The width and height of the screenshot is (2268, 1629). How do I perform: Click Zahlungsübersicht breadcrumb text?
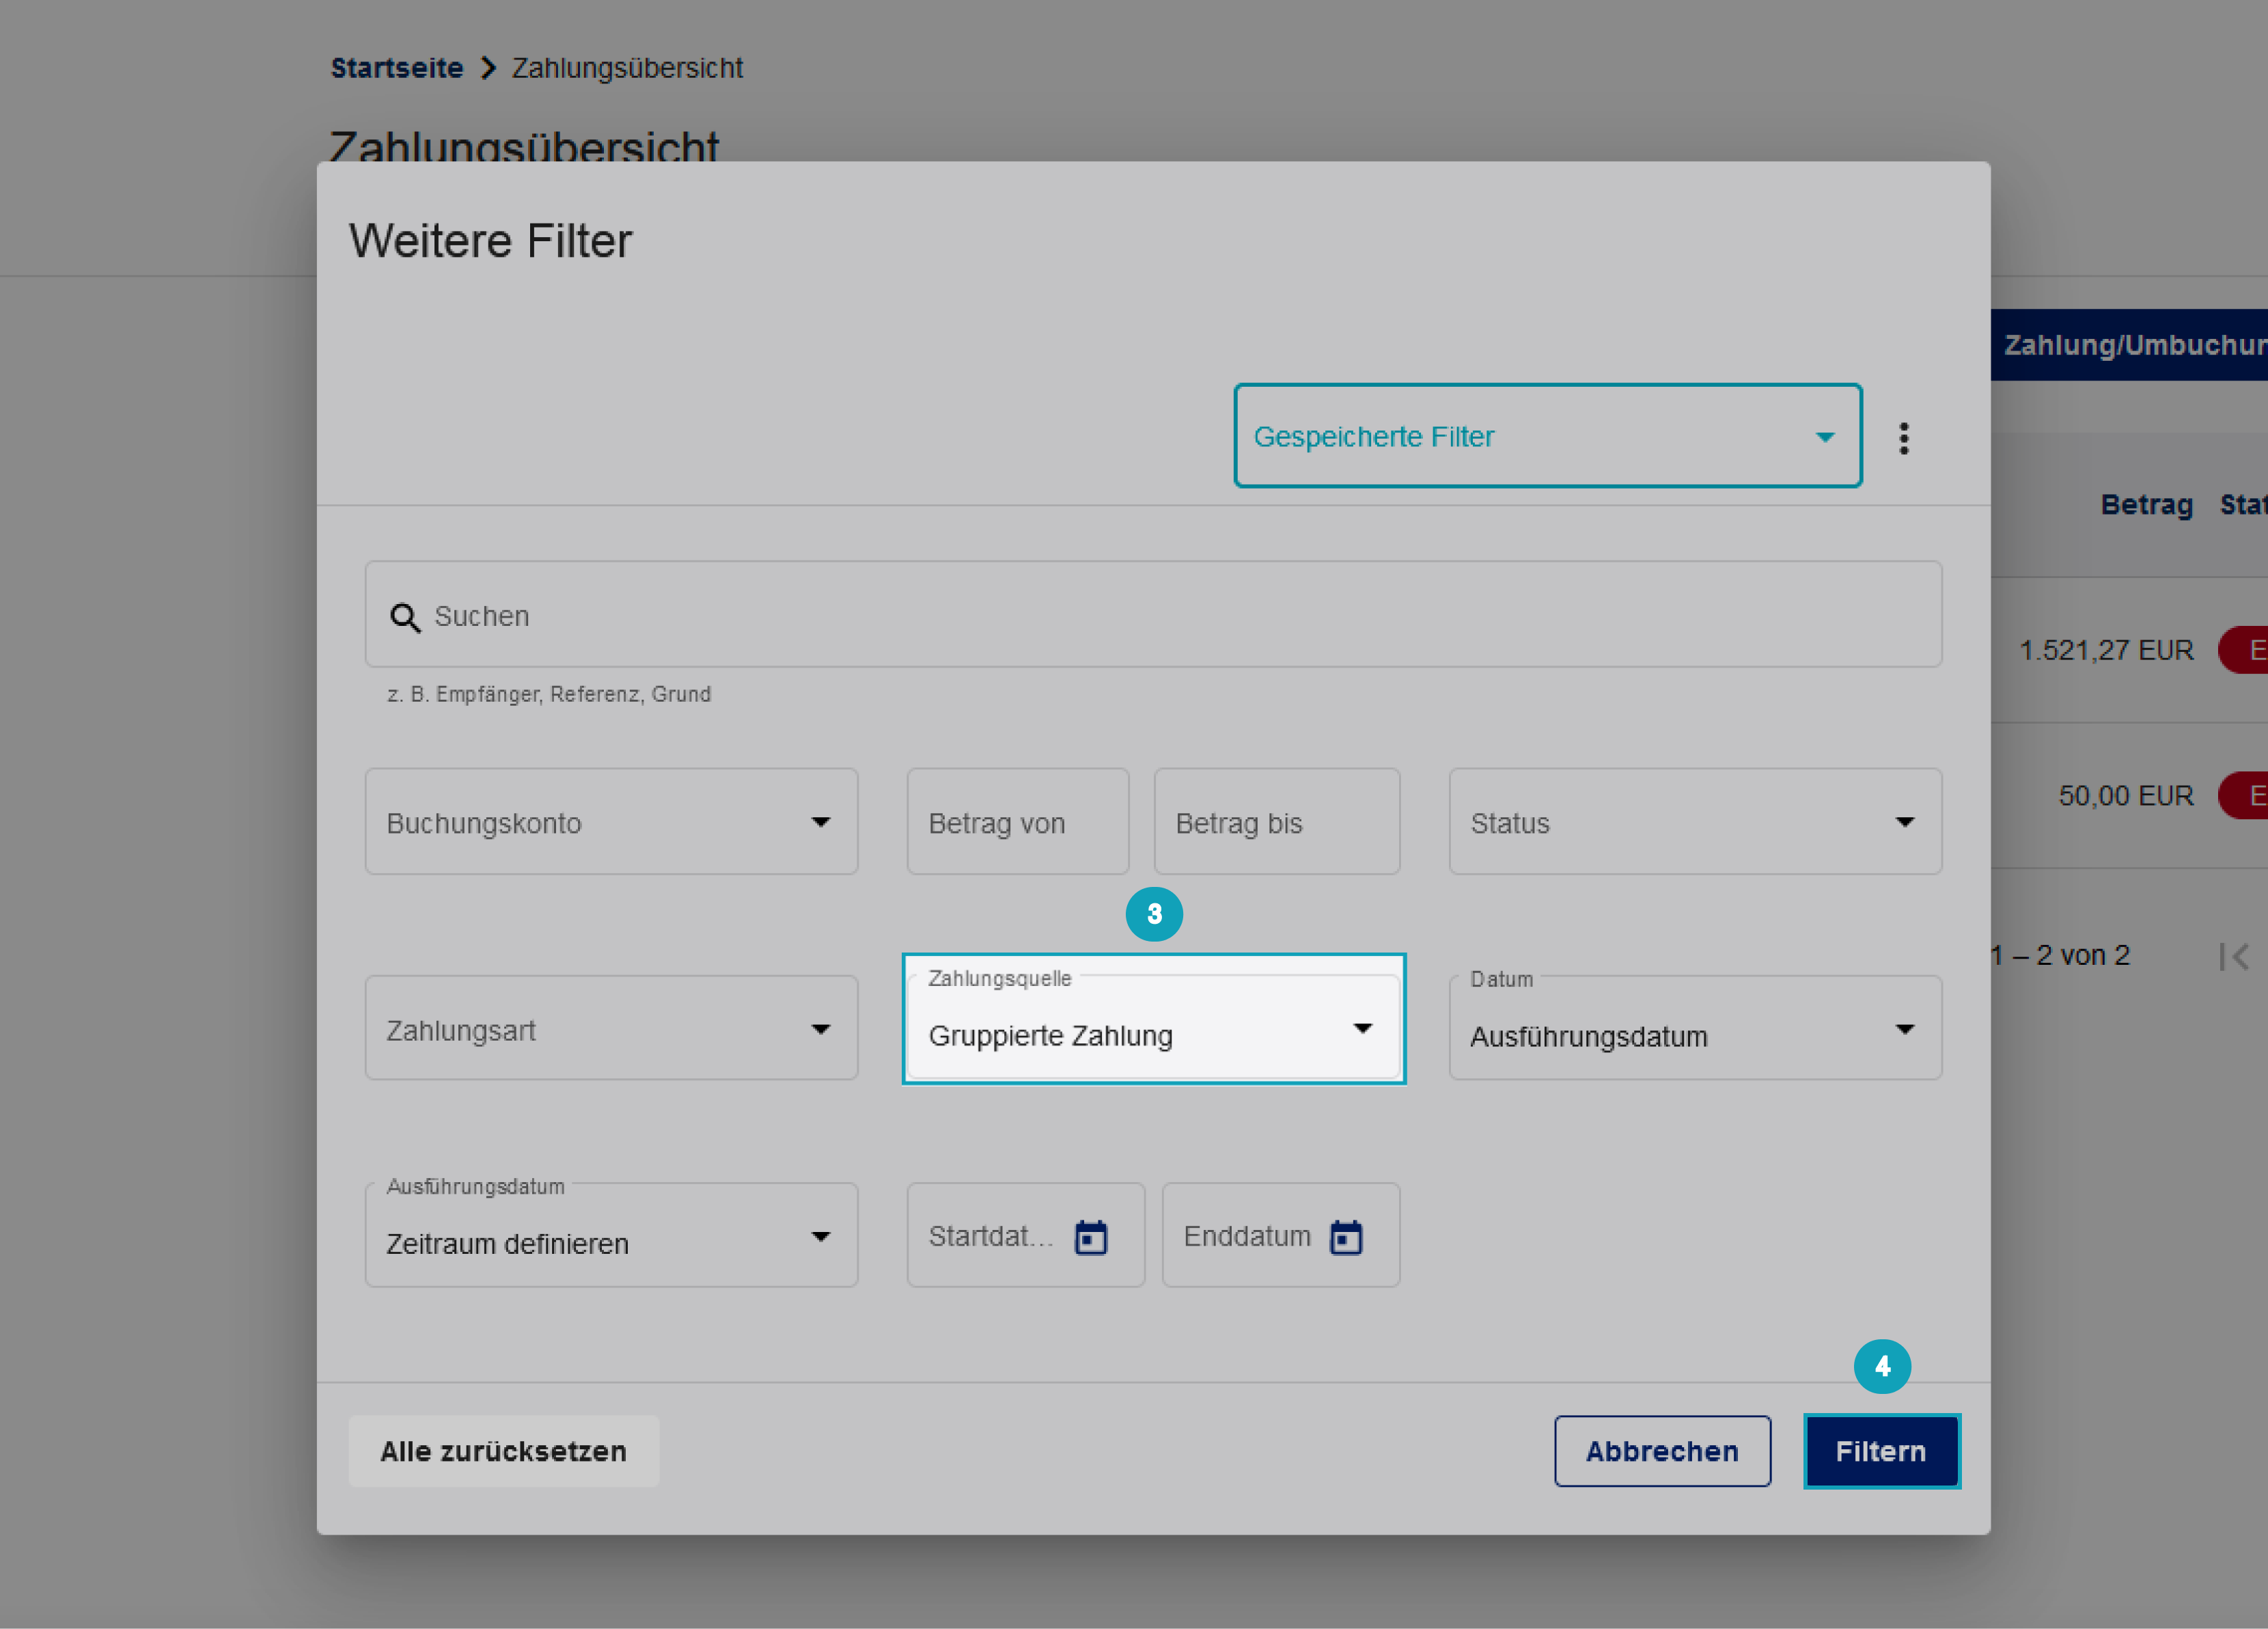pos(627,68)
